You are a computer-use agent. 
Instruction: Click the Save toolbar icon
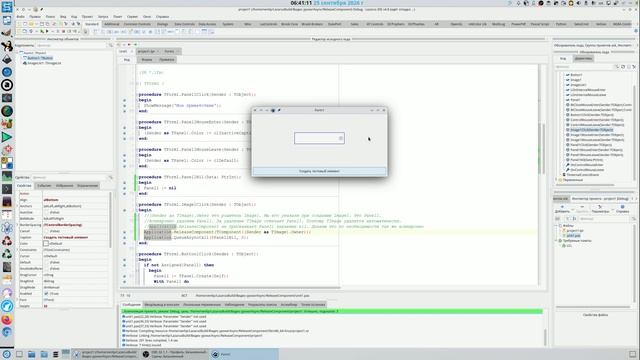(42, 24)
